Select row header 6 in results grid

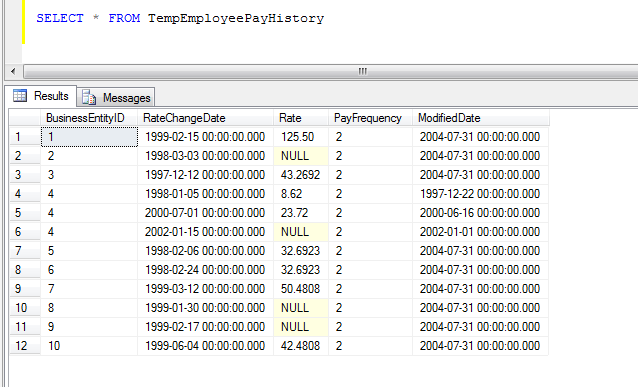[25, 232]
